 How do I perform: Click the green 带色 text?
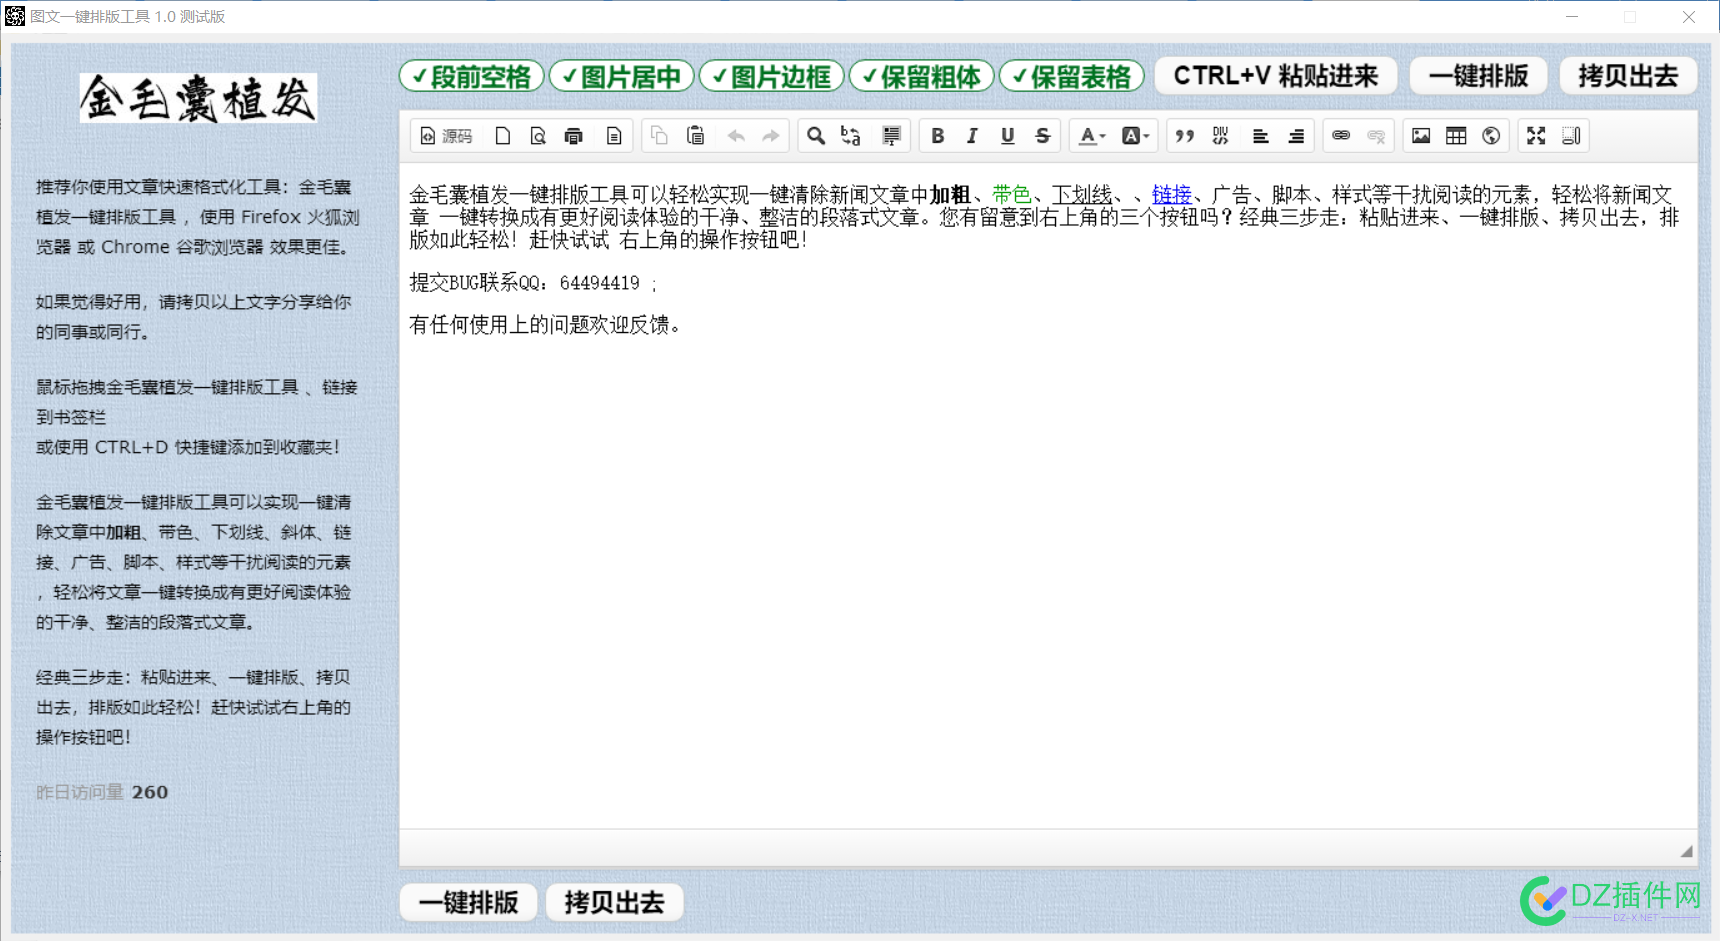coord(1011,195)
